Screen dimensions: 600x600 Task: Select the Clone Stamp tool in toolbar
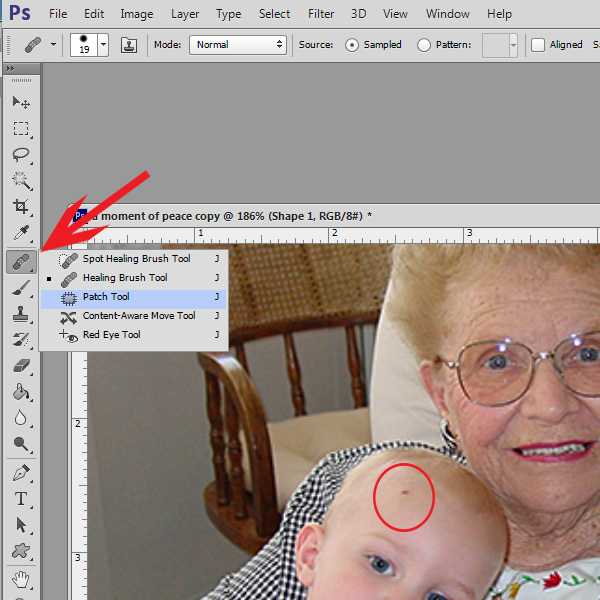21,314
